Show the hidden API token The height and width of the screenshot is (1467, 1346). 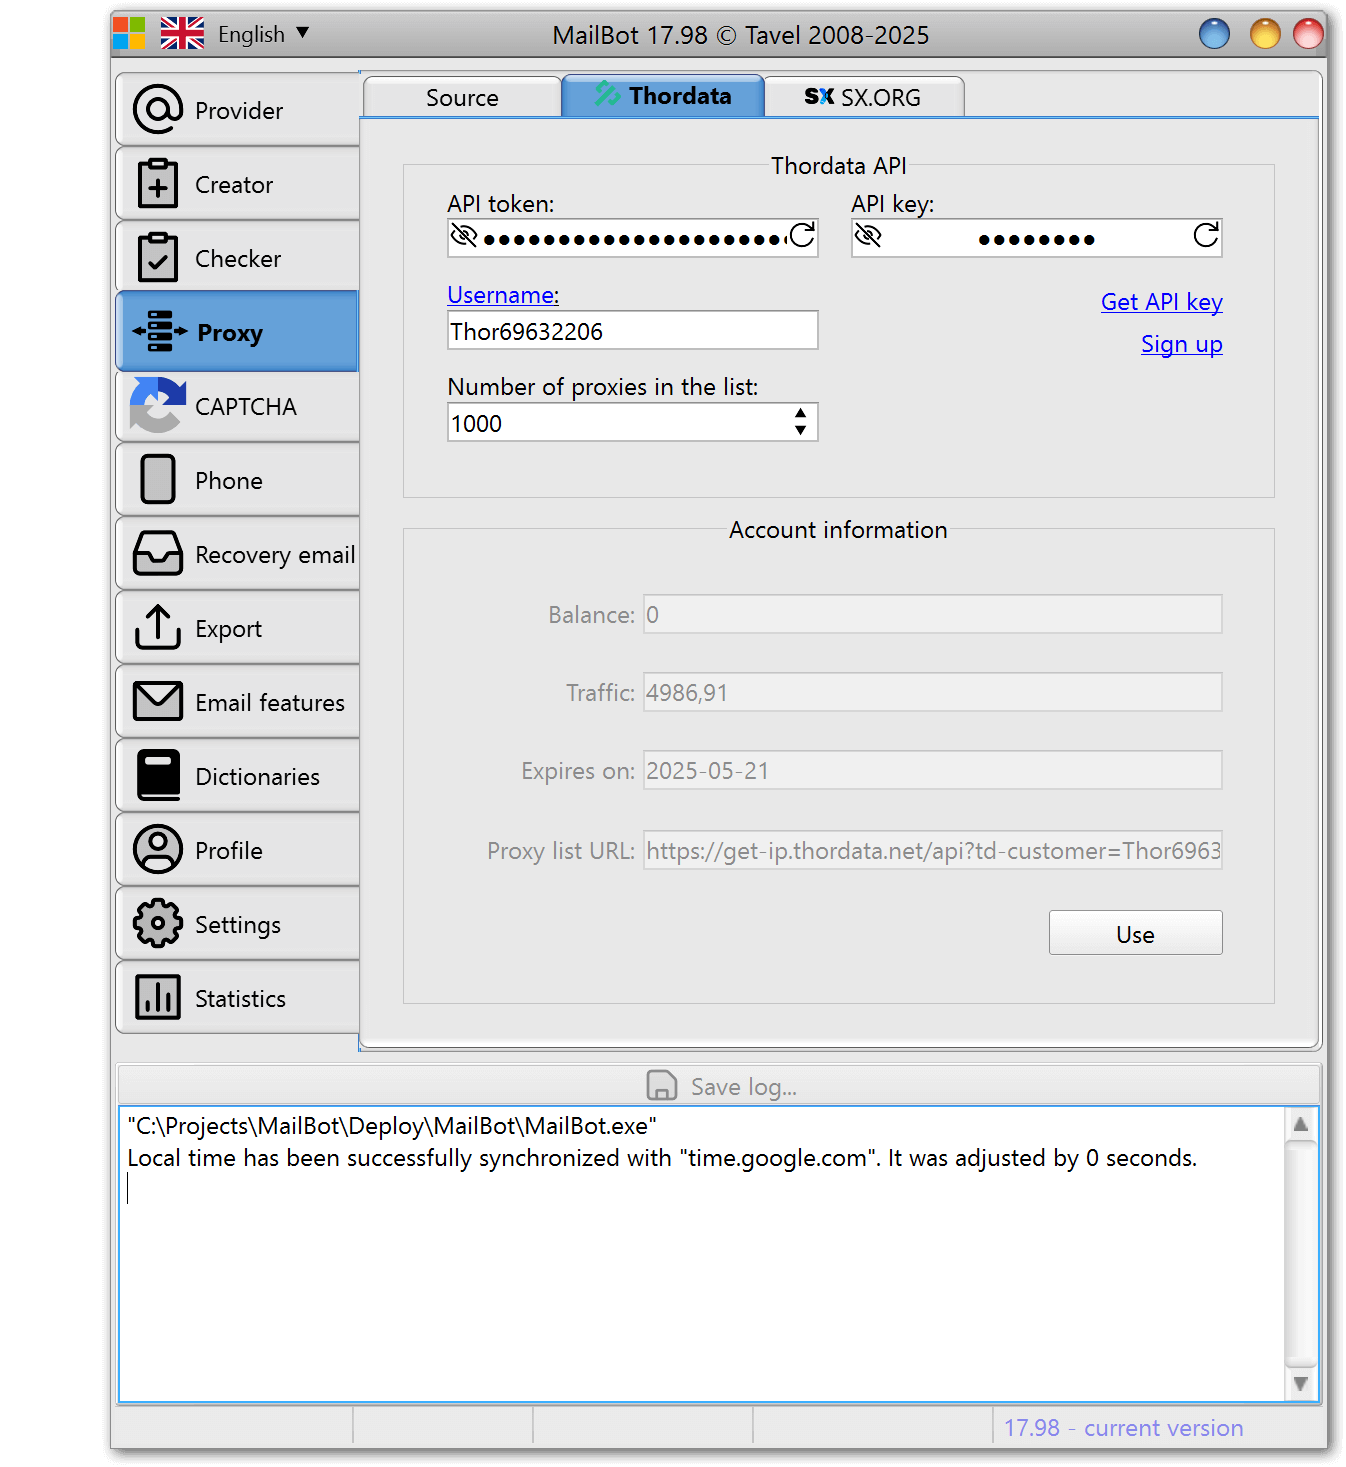click(x=464, y=236)
